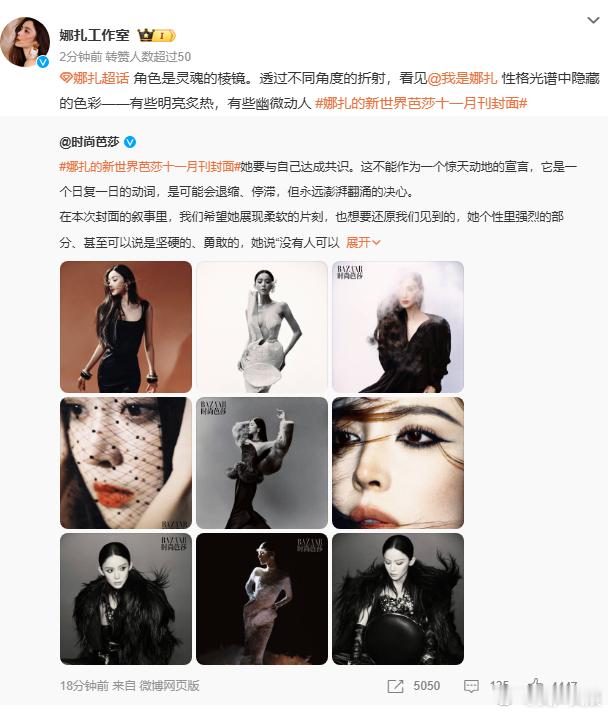Click the 娜扎工作室 profile avatar
The width and height of the screenshot is (608, 714).
(25, 42)
